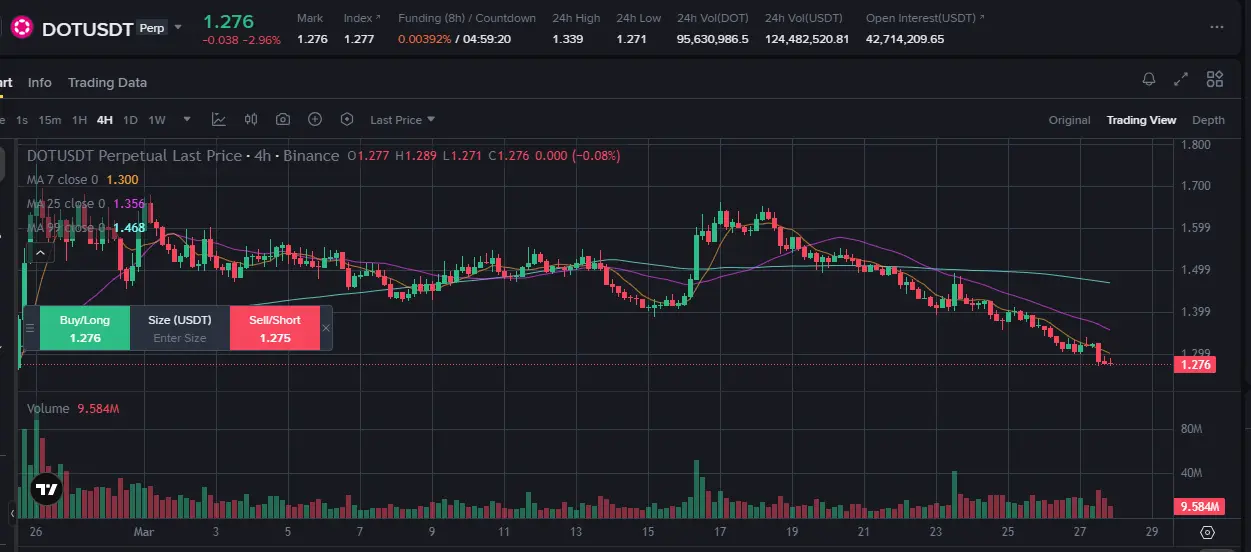Image resolution: width=1251 pixels, height=552 pixels.
Task: Expand the chart to fullscreen
Action: (x=1181, y=79)
